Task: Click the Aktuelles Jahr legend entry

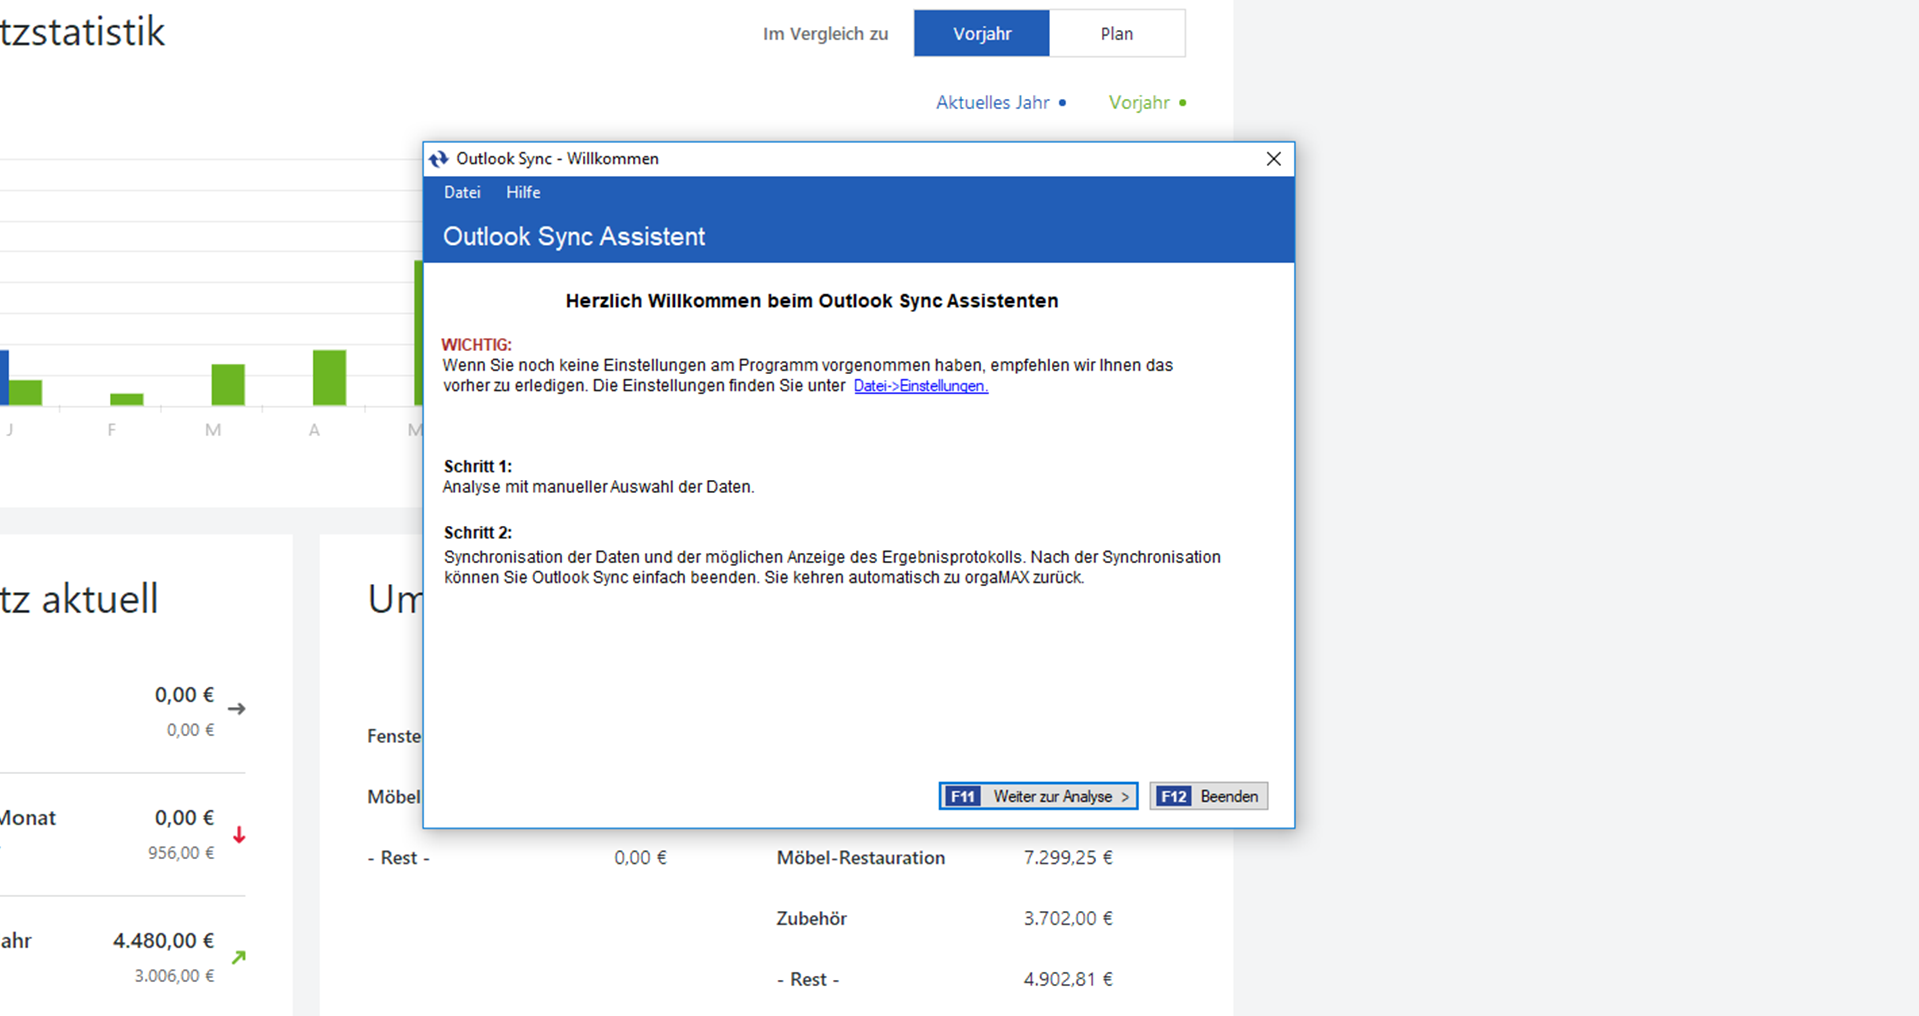Action: coord(1001,102)
